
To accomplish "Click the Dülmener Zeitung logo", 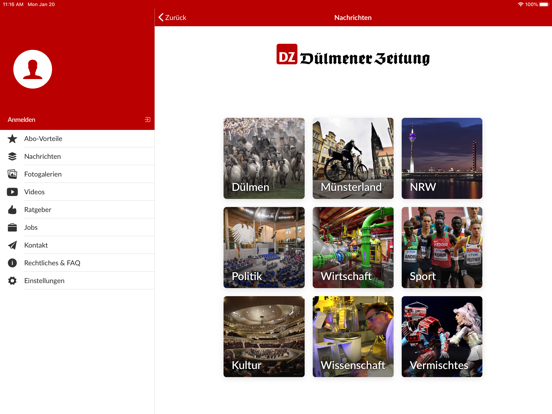I will pyautogui.click(x=353, y=55).
